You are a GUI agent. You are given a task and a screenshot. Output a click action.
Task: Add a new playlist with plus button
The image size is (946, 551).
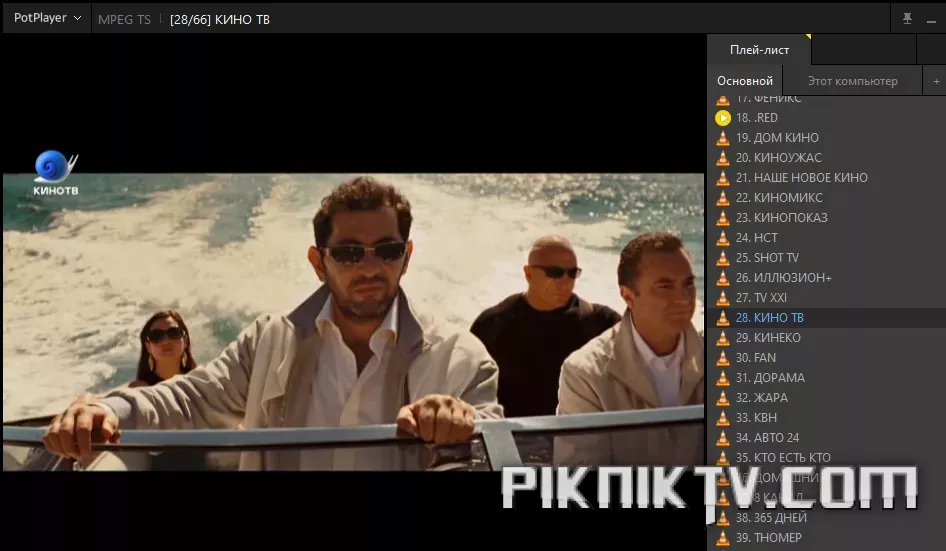click(x=936, y=81)
